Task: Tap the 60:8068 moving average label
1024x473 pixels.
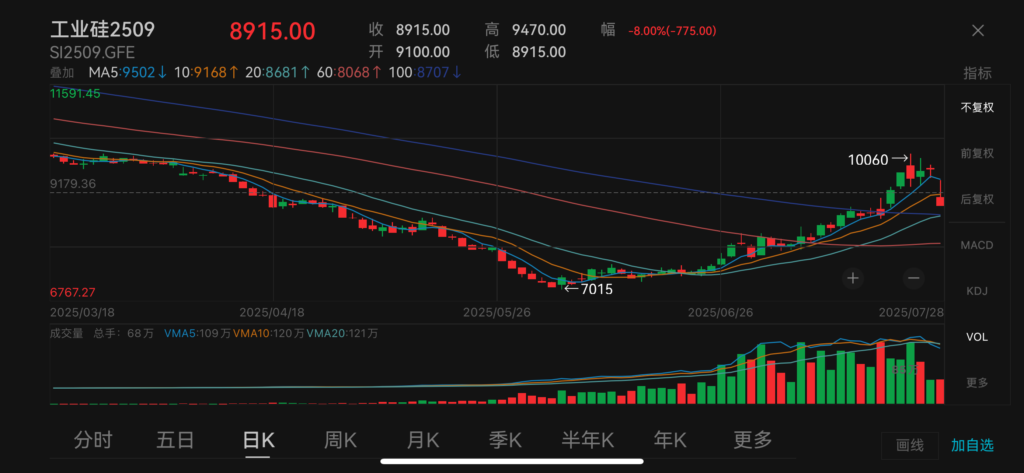Action: (349, 73)
